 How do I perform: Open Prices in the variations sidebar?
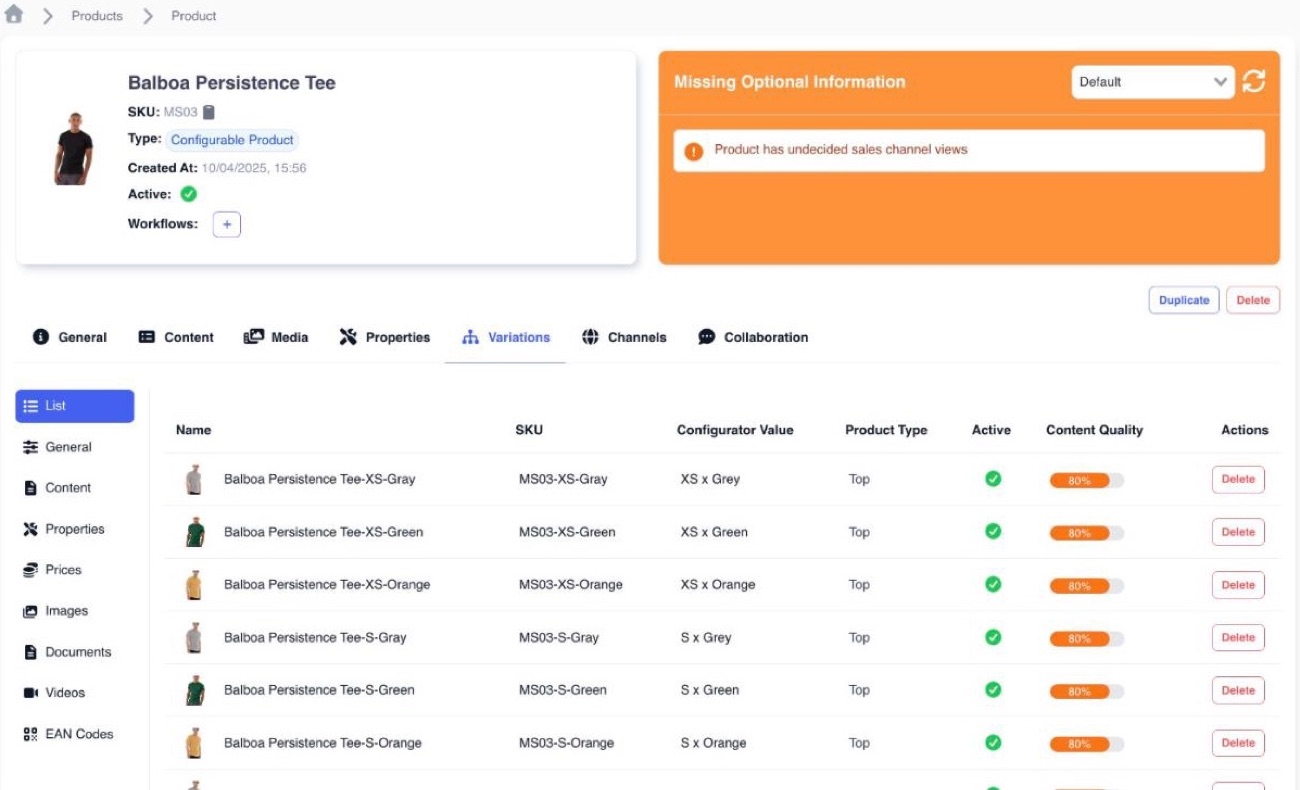click(52, 570)
